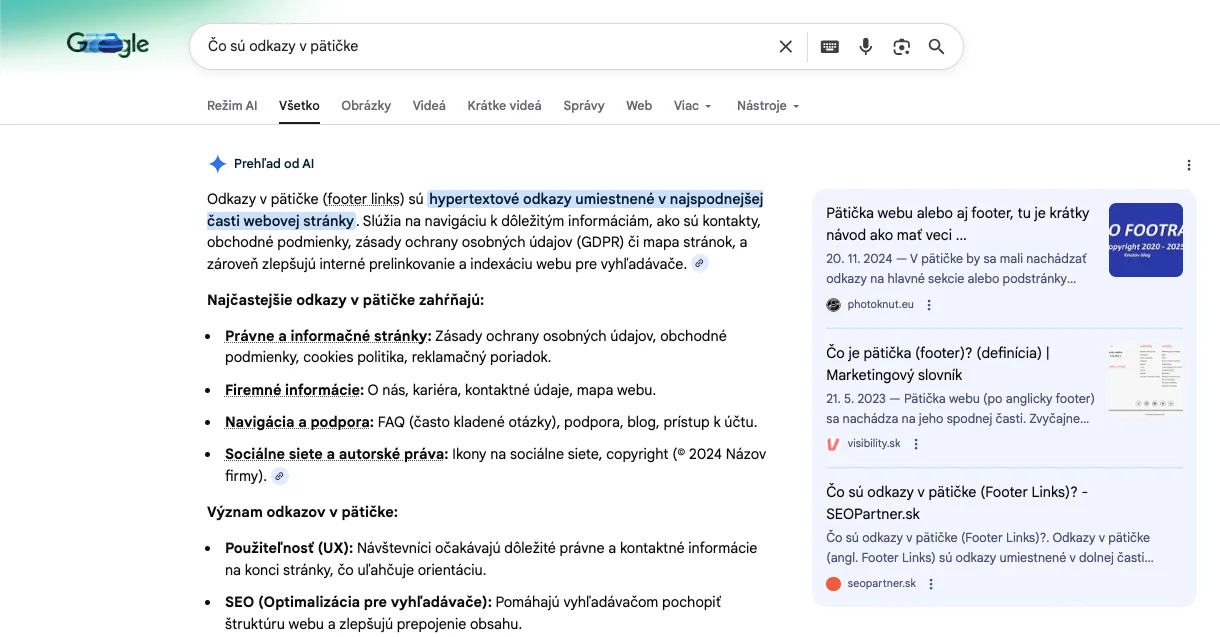Open three-dot menu next to photoknut.eu
The width and height of the screenshot is (1220, 637).
tap(929, 305)
